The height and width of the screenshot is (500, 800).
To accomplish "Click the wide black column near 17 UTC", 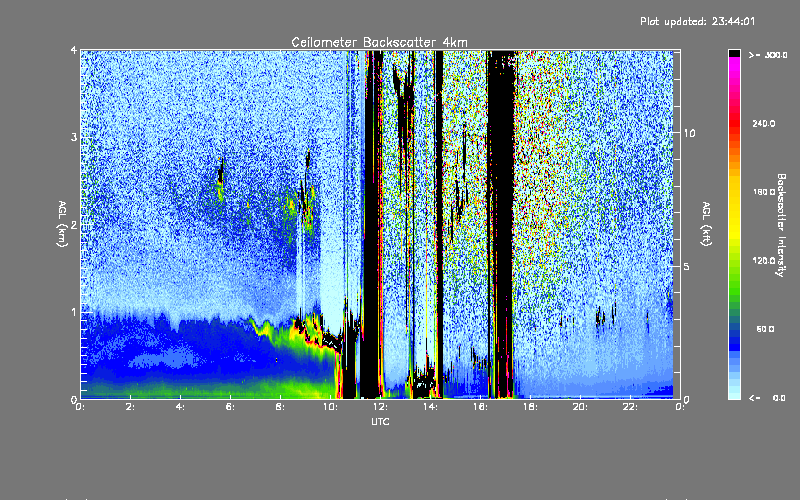I will point(501,224).
